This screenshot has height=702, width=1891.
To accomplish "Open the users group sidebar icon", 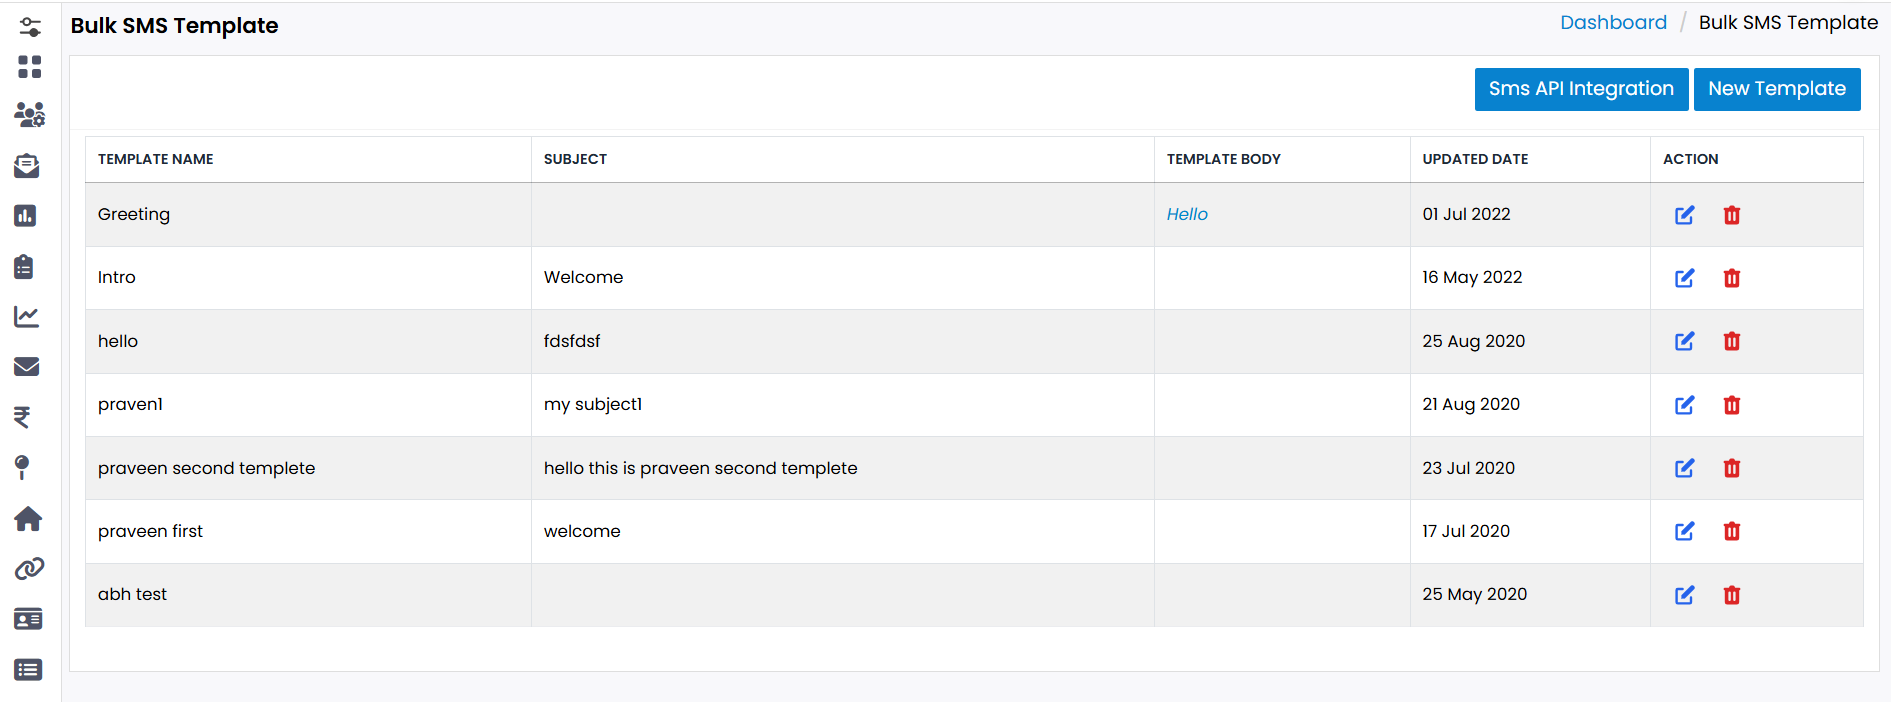I will click(28, 115).
